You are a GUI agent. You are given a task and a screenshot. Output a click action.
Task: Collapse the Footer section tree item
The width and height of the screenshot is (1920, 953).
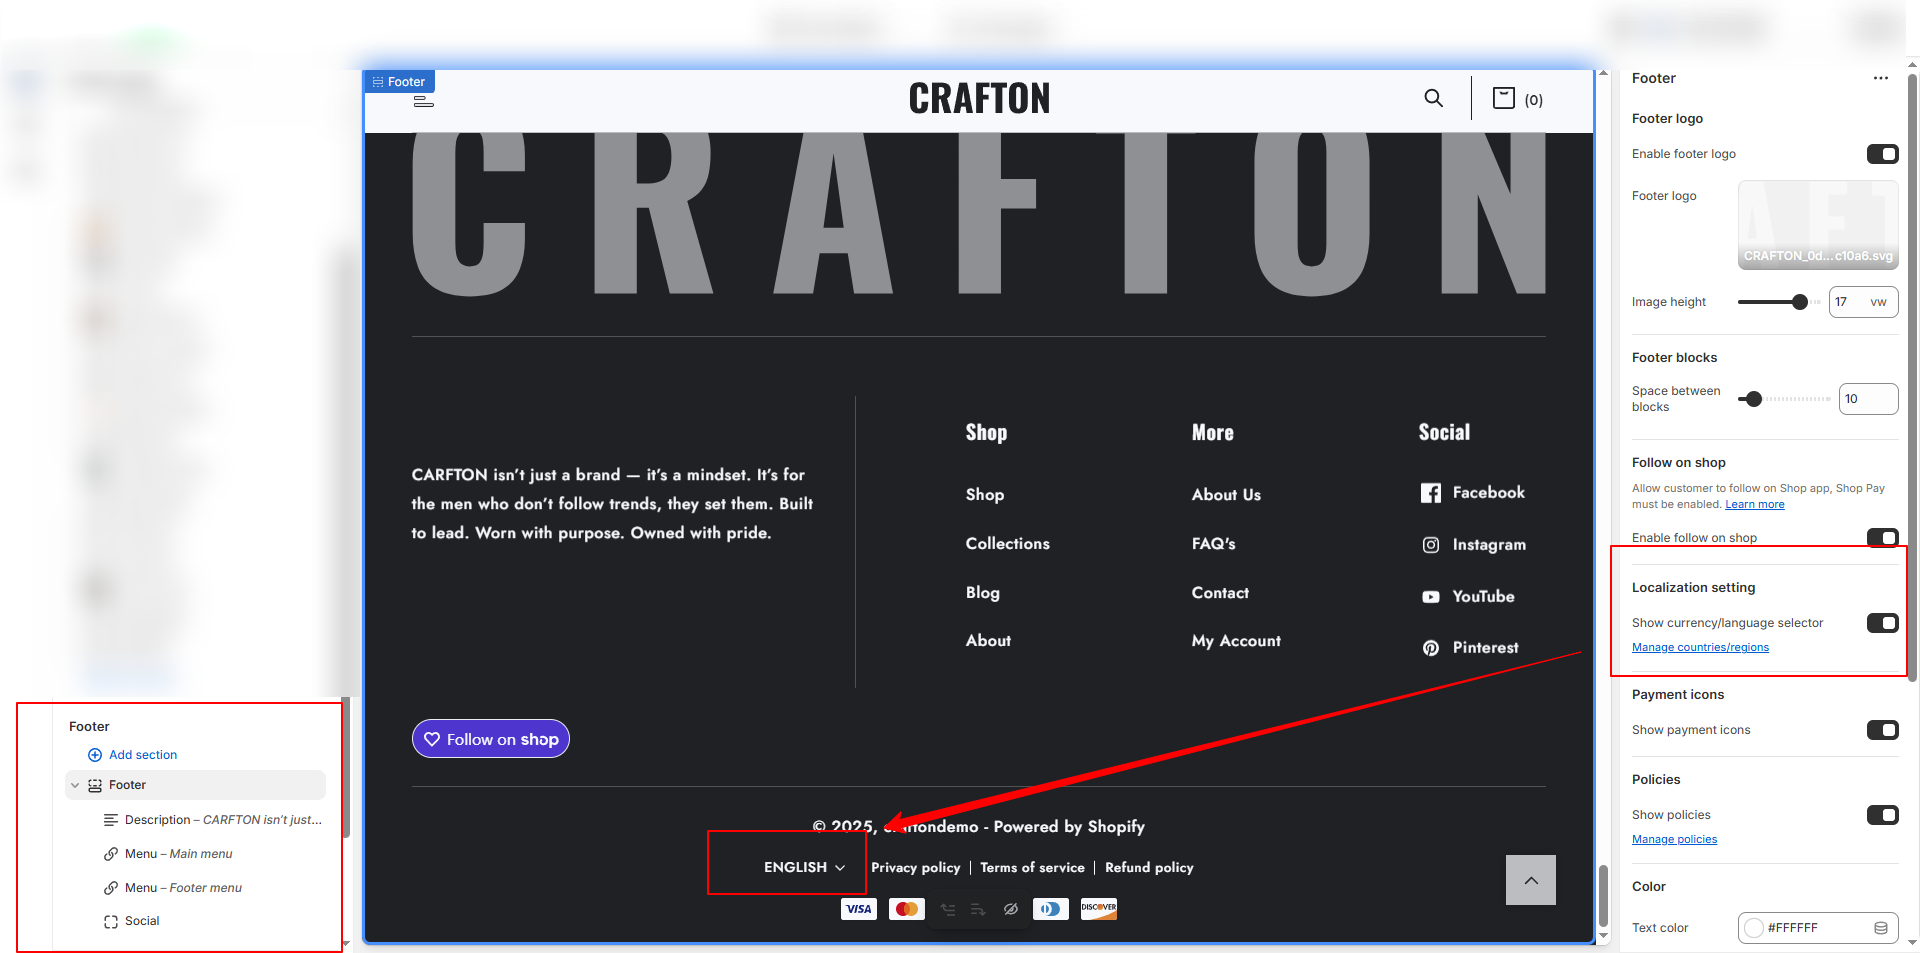pyautogui.click(x=75, y=785)
